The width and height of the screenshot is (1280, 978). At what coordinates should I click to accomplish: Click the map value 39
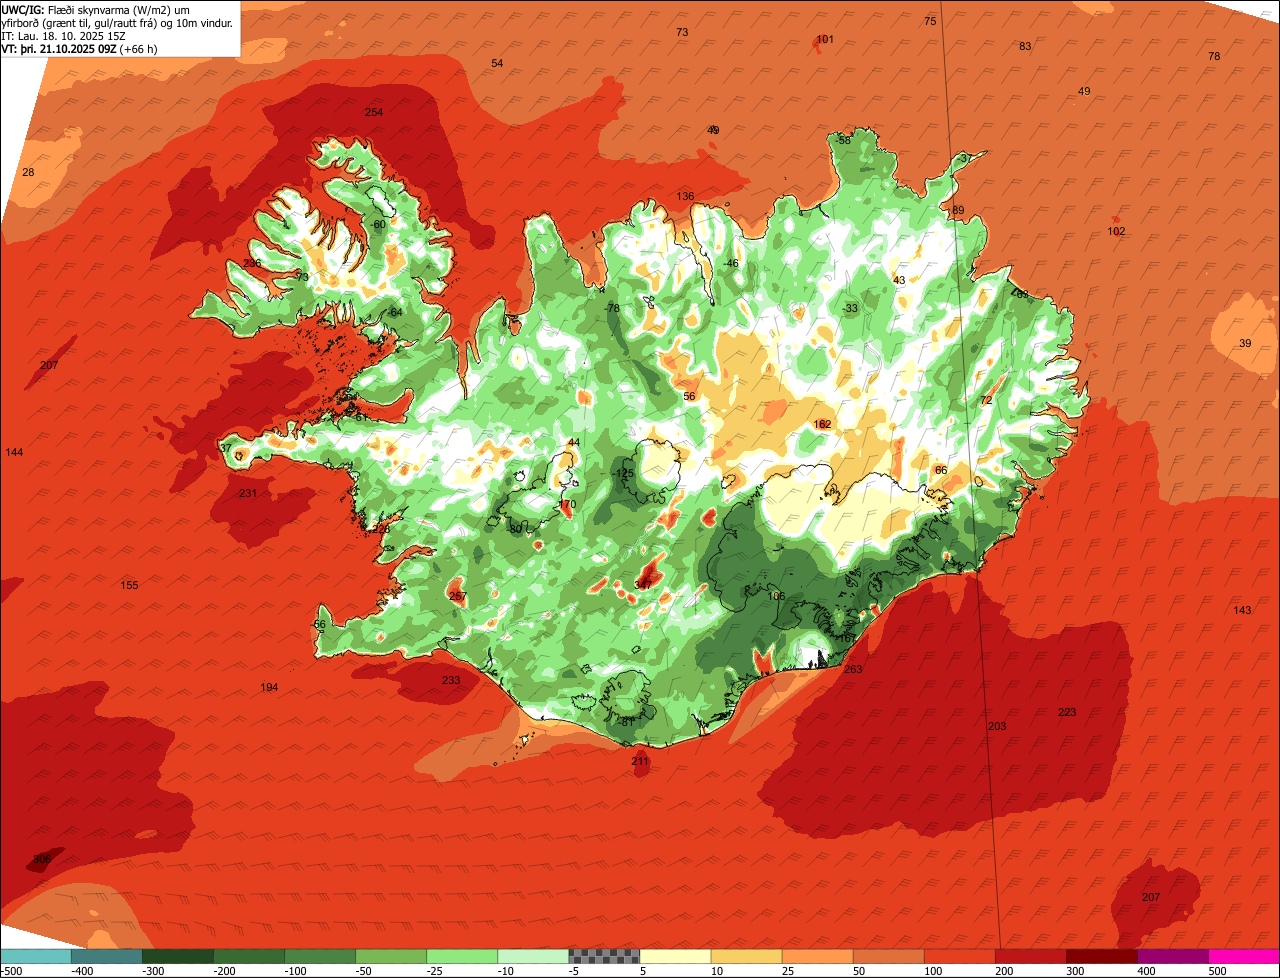1245,343
